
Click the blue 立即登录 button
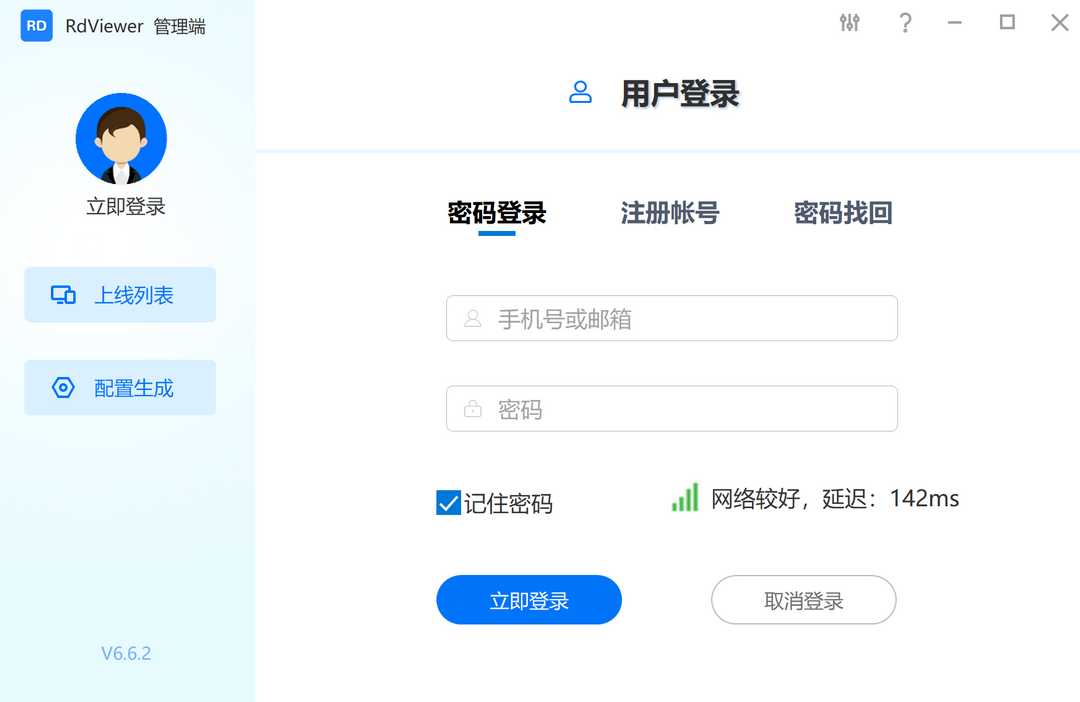pos(529,600)
